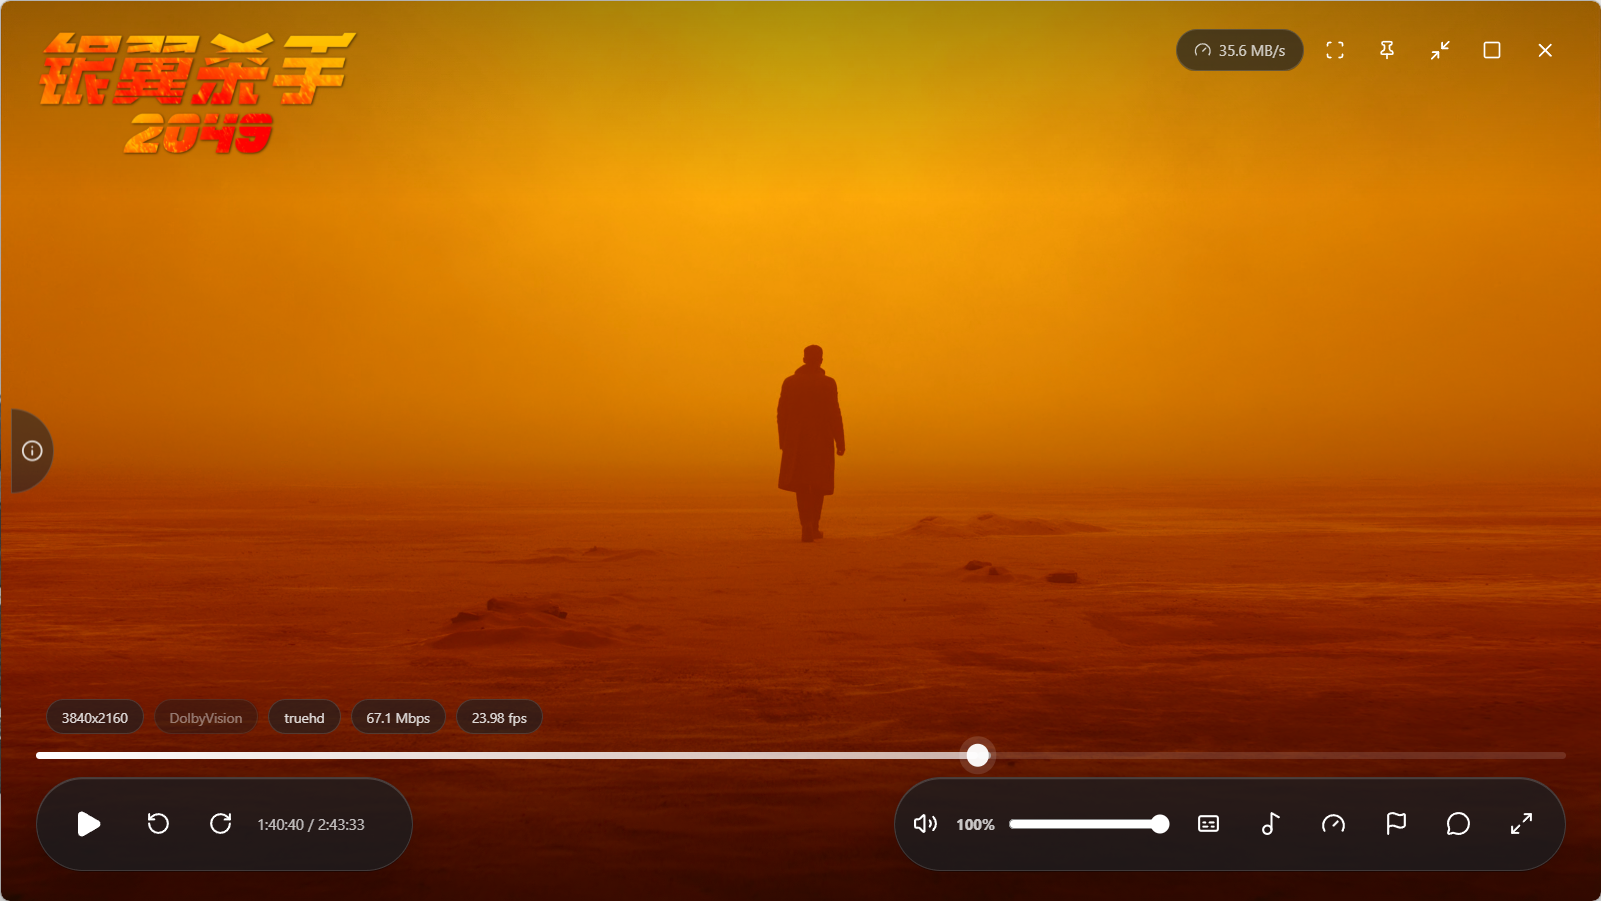
Task: Open the comment bubble icon
Action: tap(1458, 824)
